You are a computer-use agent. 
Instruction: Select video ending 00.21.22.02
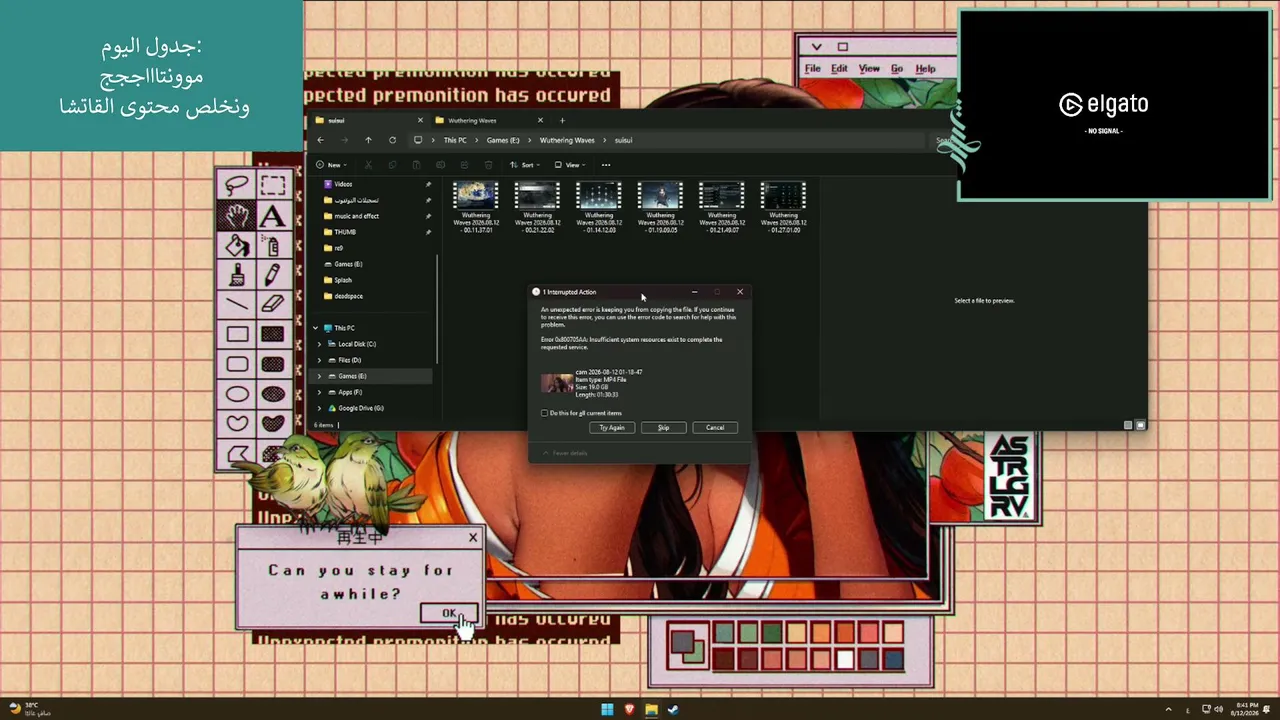coord(537,207)
